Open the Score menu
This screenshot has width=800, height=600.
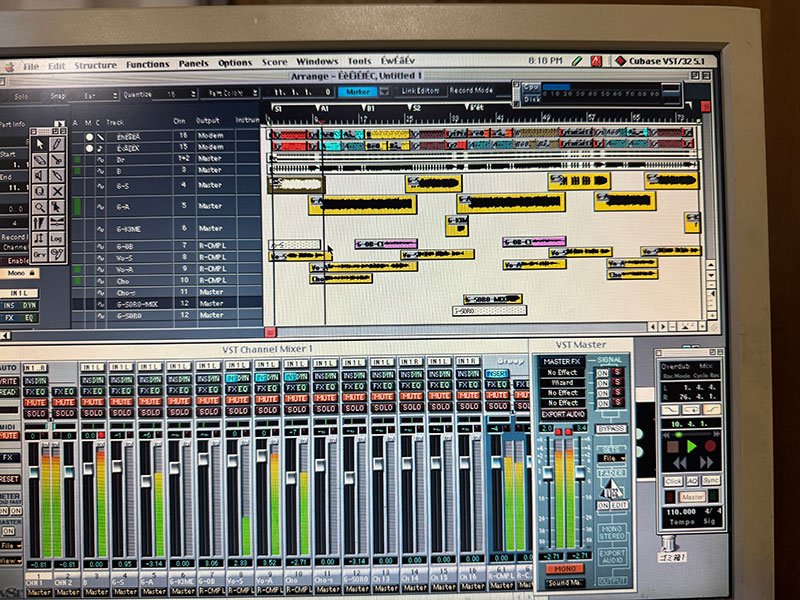[274, 62]
